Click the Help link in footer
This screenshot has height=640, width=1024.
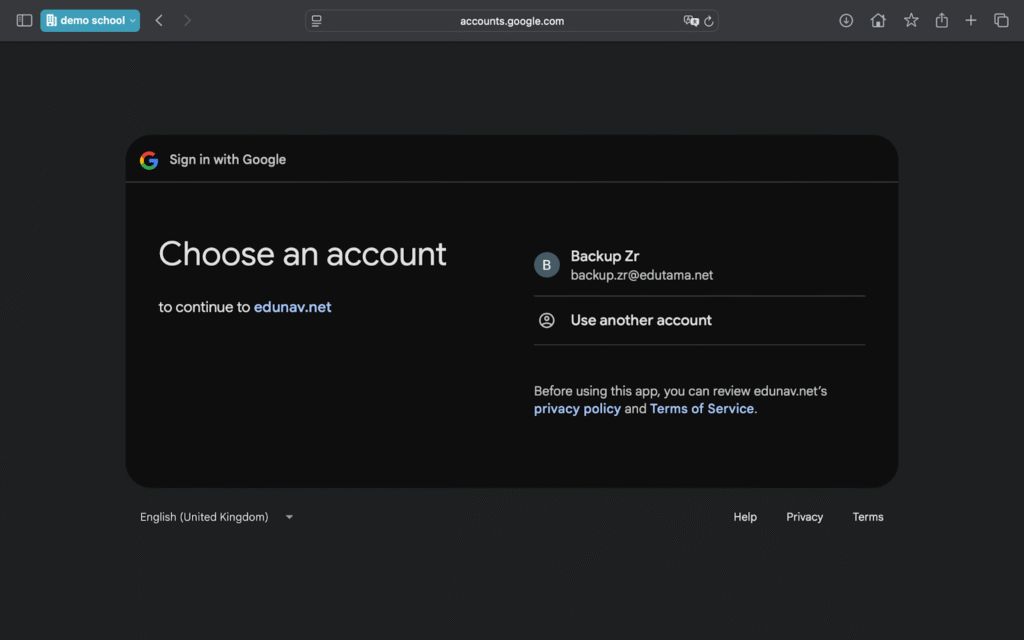[x=745, y=517]
